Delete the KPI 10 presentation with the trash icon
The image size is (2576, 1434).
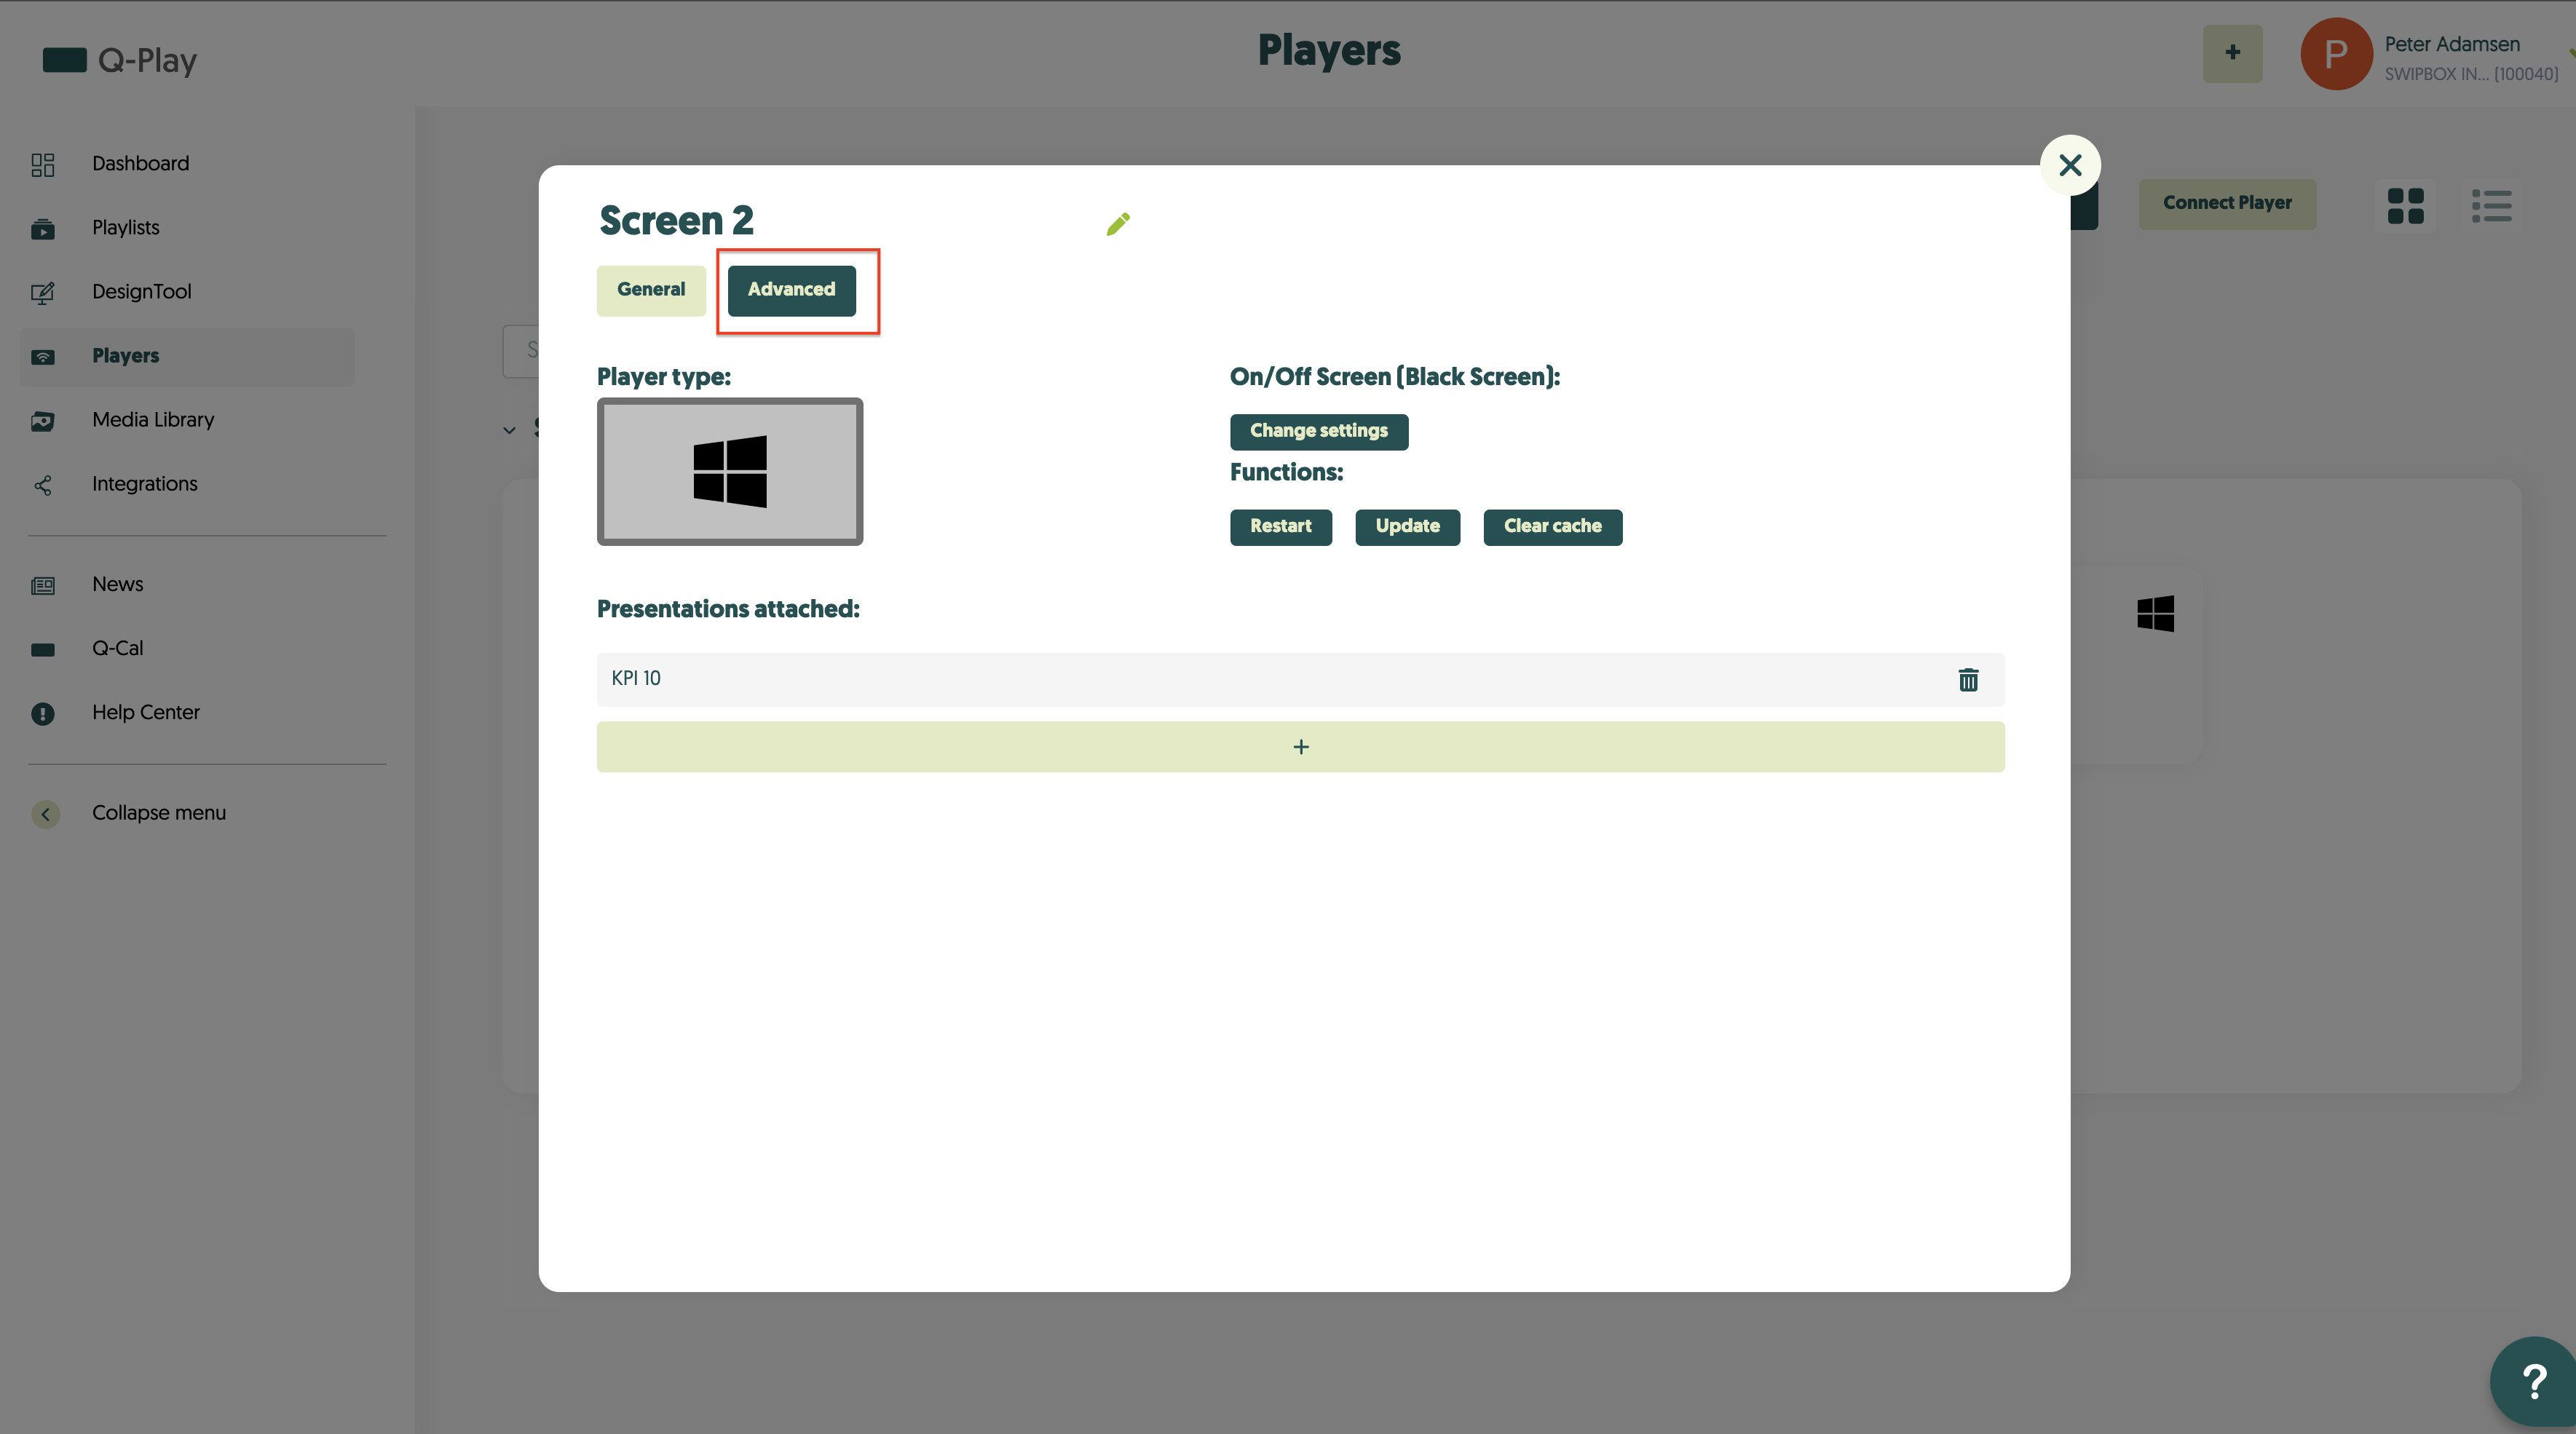pyautogui.click(x=1968, y=680)
